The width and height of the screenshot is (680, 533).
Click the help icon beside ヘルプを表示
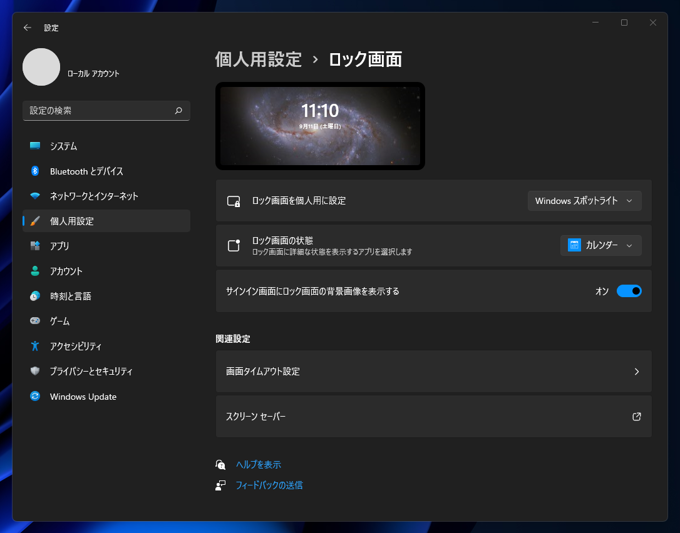pyautogui.click(x=220, y=465)
